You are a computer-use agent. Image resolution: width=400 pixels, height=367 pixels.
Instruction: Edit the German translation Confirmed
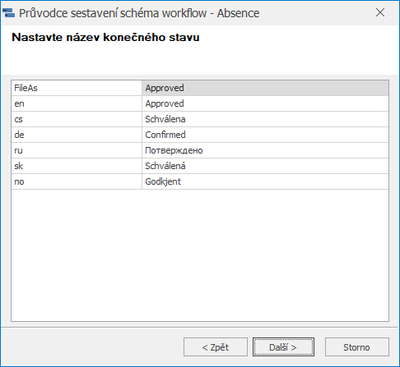tap(265, 135)
